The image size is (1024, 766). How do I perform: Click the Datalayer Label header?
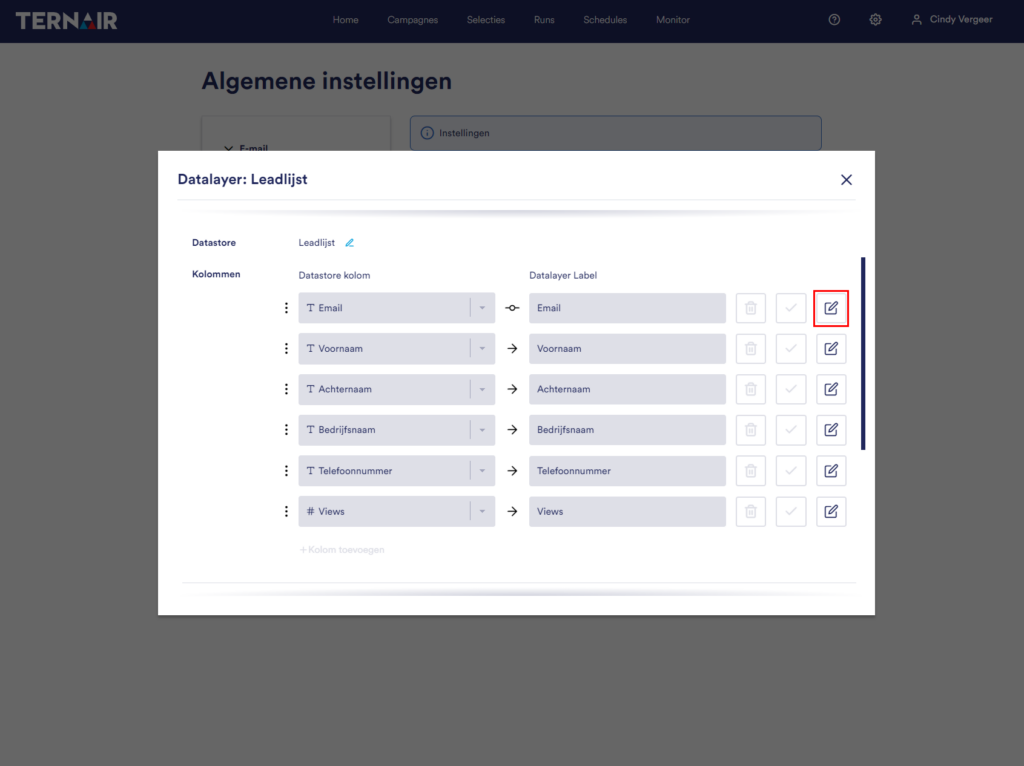[x=563, y=276]
